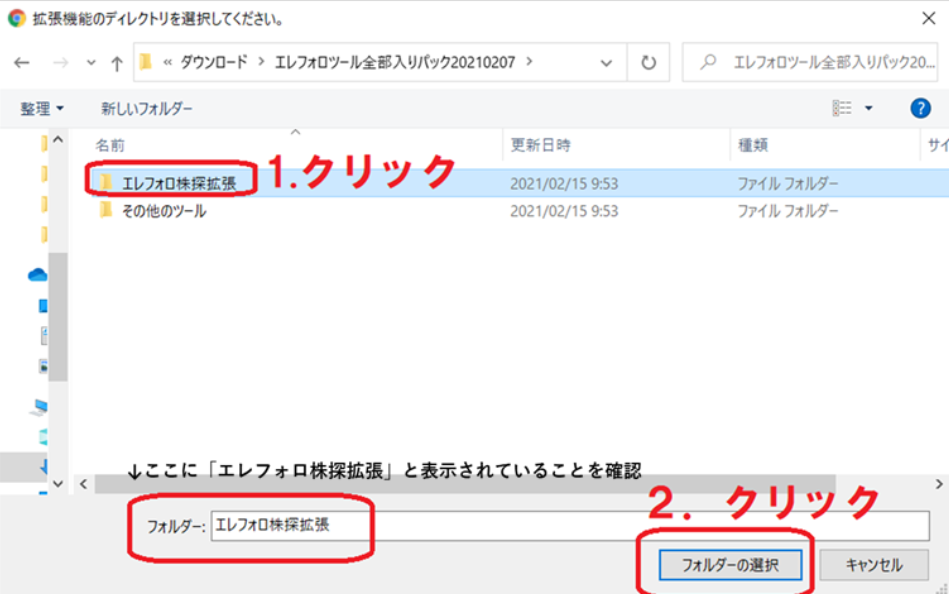
Task: Click date 2021/02/15 9:53 of その他のツール
Action: click(564, 211)
